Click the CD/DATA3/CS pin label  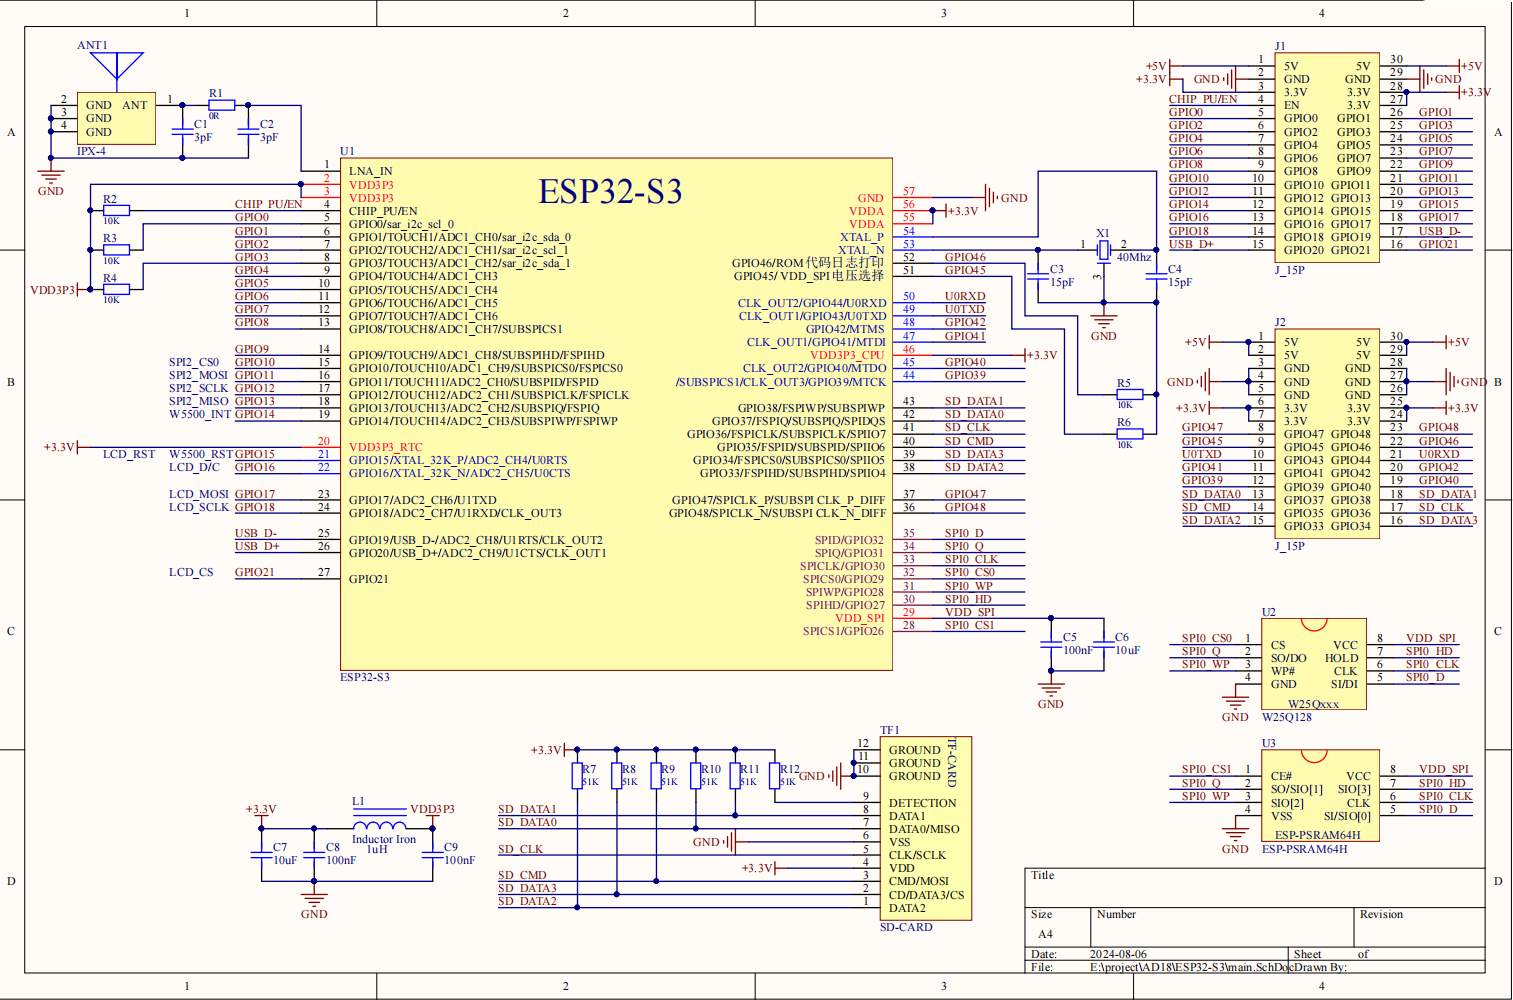[926, 895]
